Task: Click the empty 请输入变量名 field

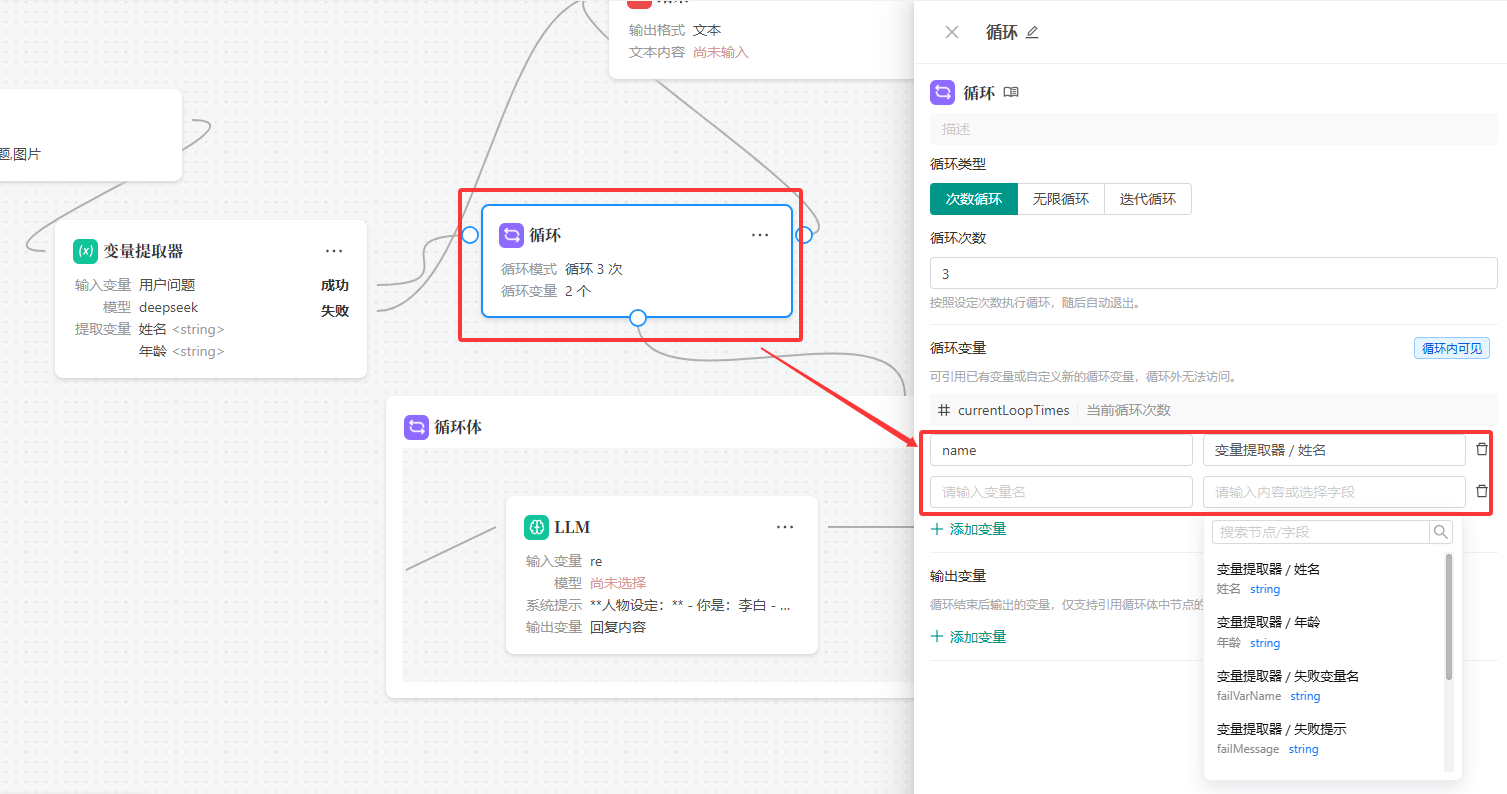Action: (x=1061, y=492)
